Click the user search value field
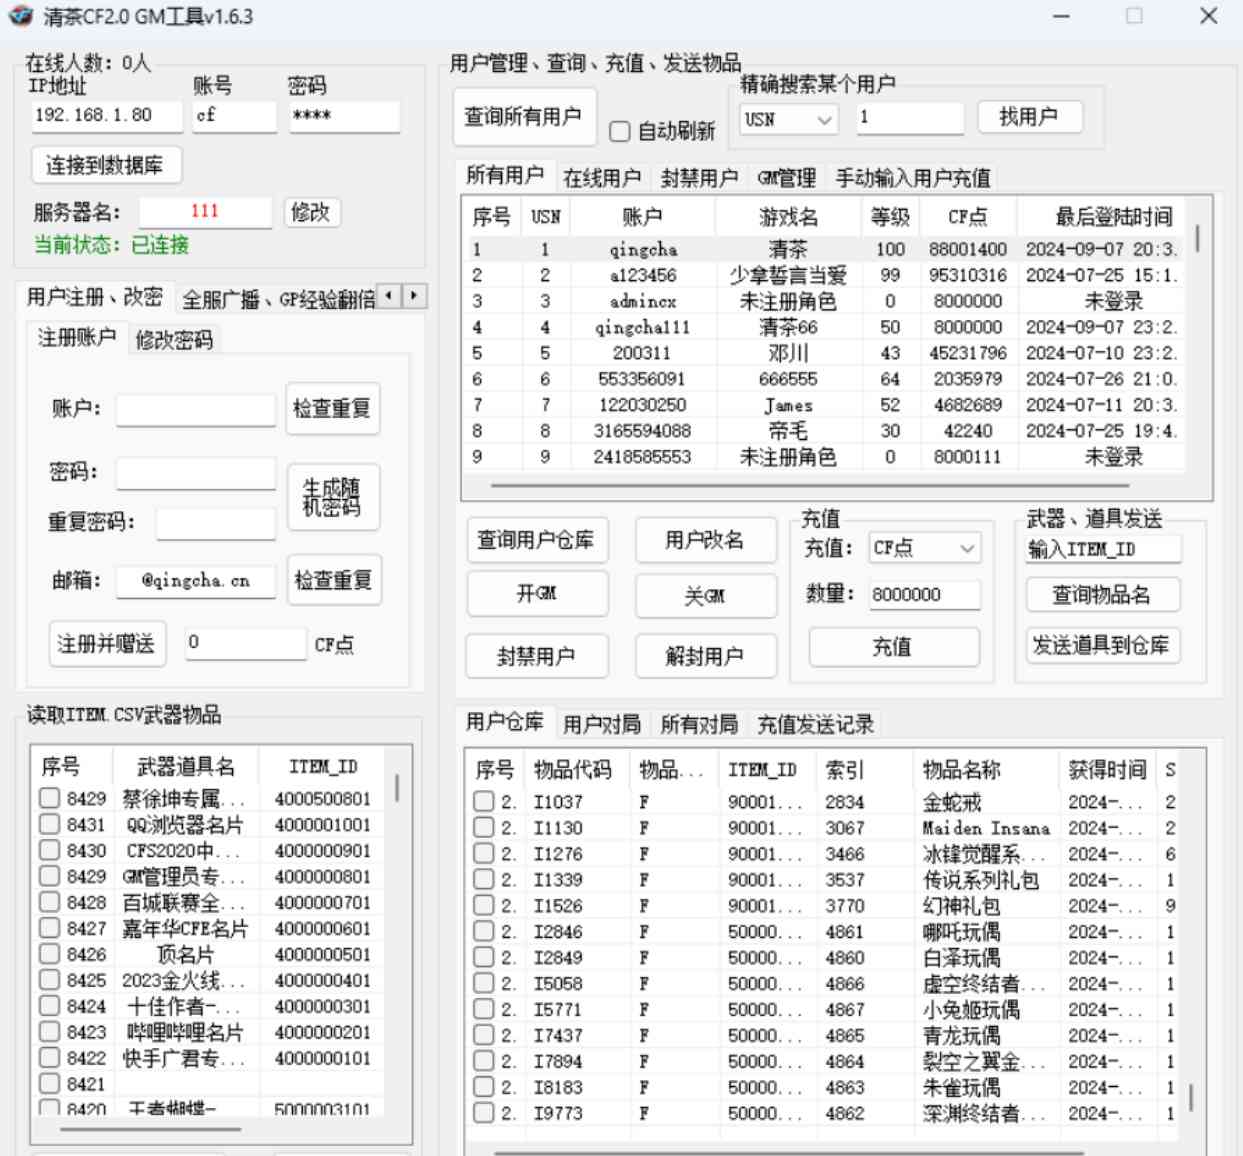 point(910,118)
